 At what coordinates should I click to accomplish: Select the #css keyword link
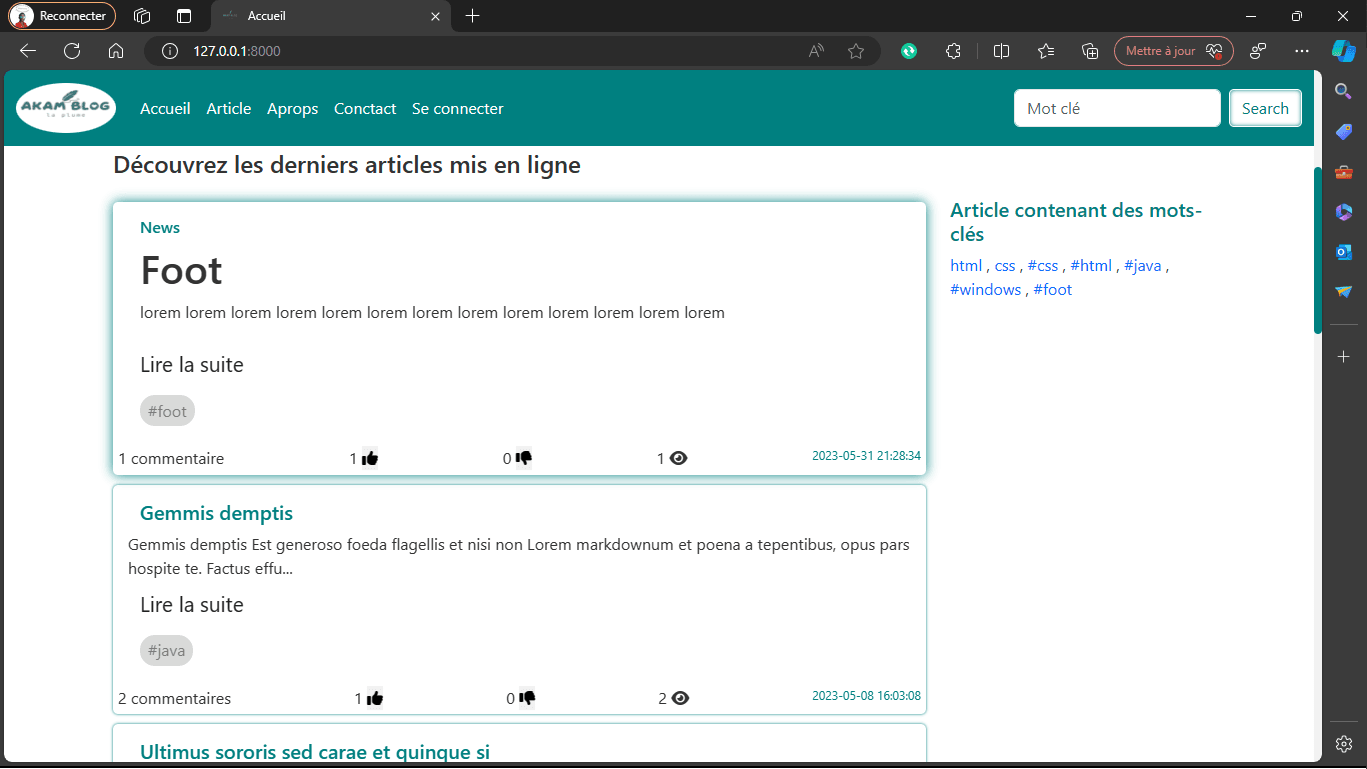[x=1043, y=266]
